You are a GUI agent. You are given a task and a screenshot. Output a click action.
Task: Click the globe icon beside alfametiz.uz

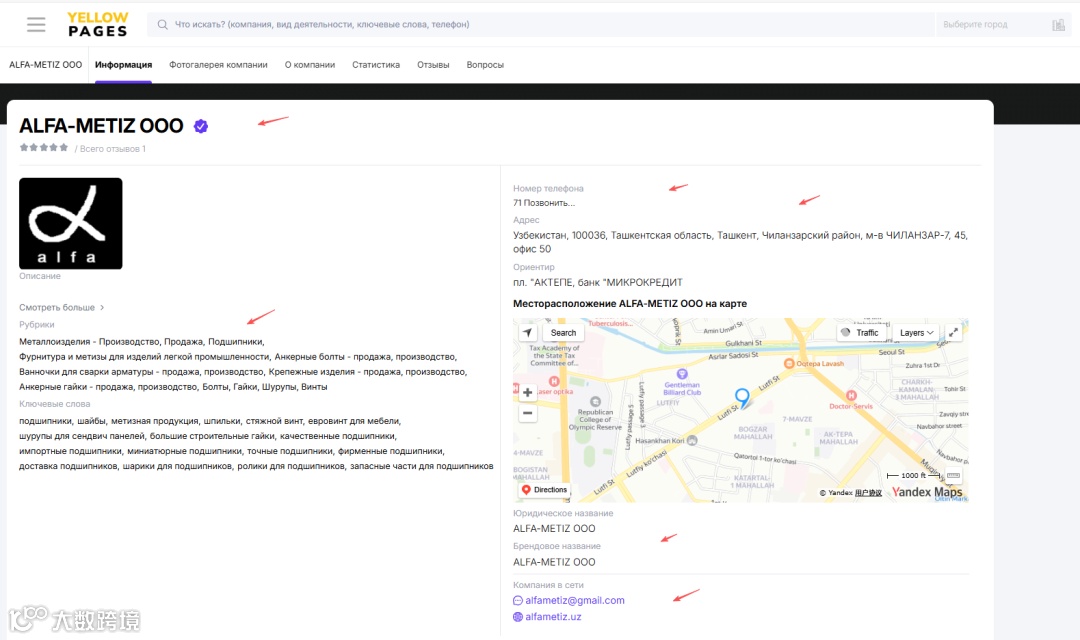(x=518, y=617)
